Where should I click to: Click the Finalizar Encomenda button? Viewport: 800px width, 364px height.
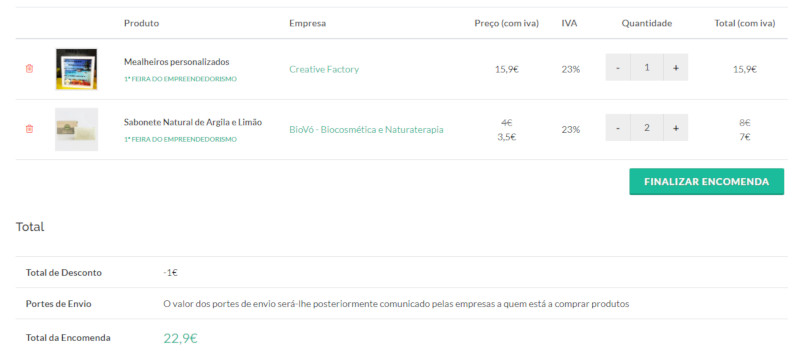(707, 182)
